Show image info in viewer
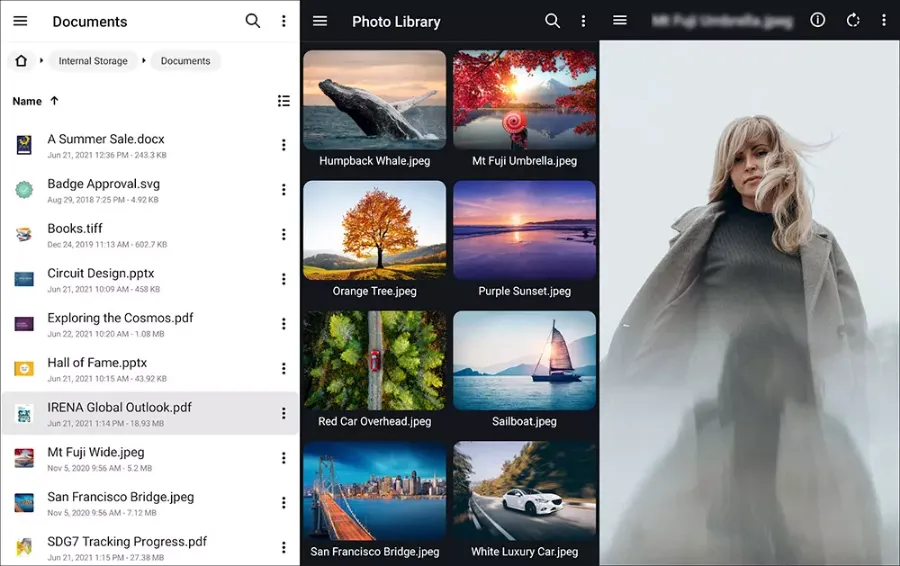Image resolution: width=900 pixels, height=566 pixels. pyautogui.click(x=817, y=20)
